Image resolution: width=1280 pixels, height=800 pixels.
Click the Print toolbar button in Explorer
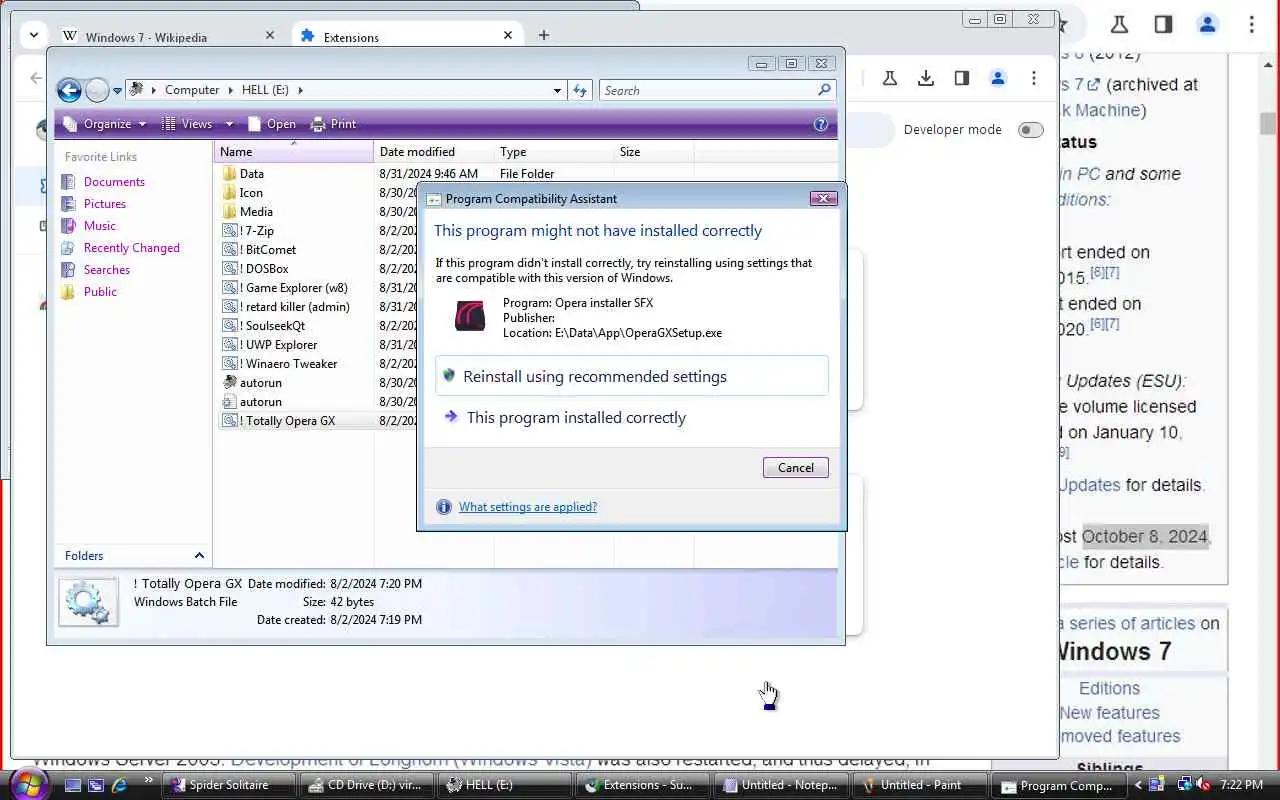point(334,124)
